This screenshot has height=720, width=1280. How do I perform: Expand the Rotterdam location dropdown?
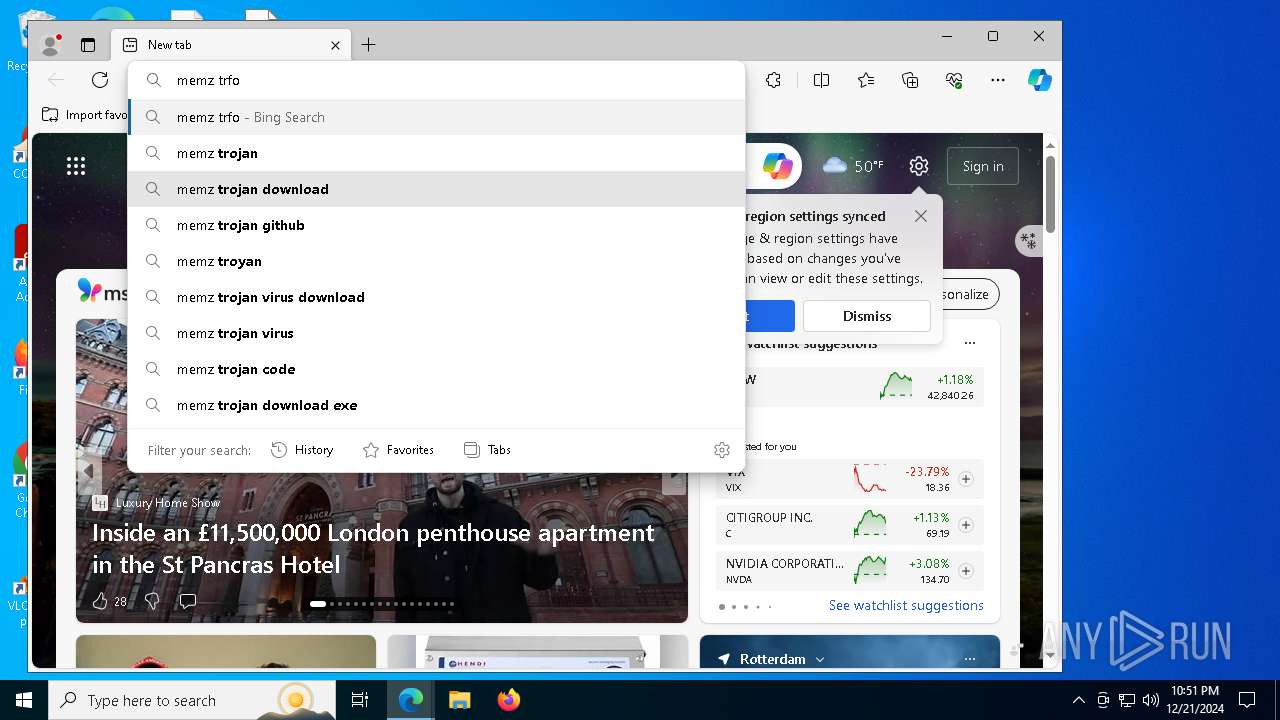point(820,660)
